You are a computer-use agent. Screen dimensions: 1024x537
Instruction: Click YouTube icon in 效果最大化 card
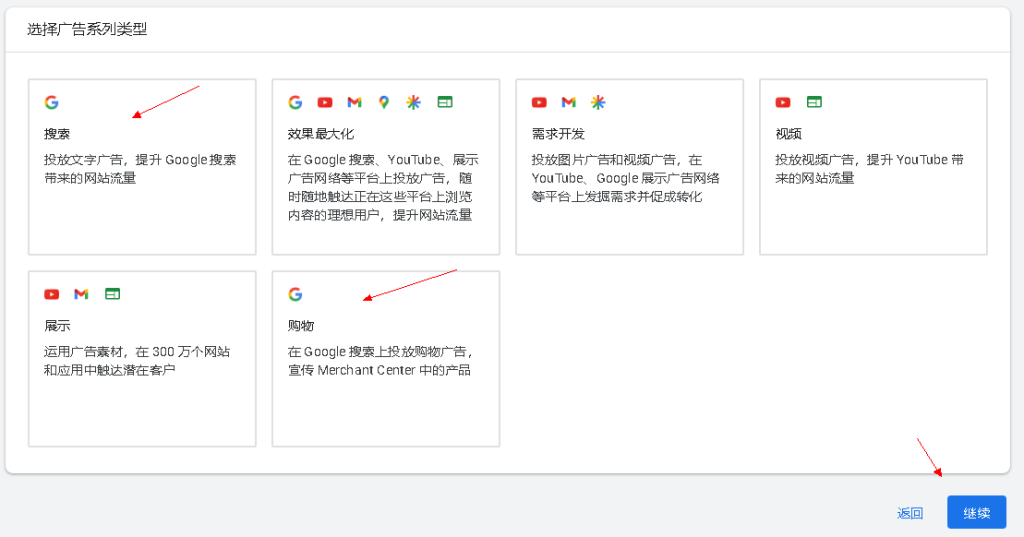click(x=325, y=102)
